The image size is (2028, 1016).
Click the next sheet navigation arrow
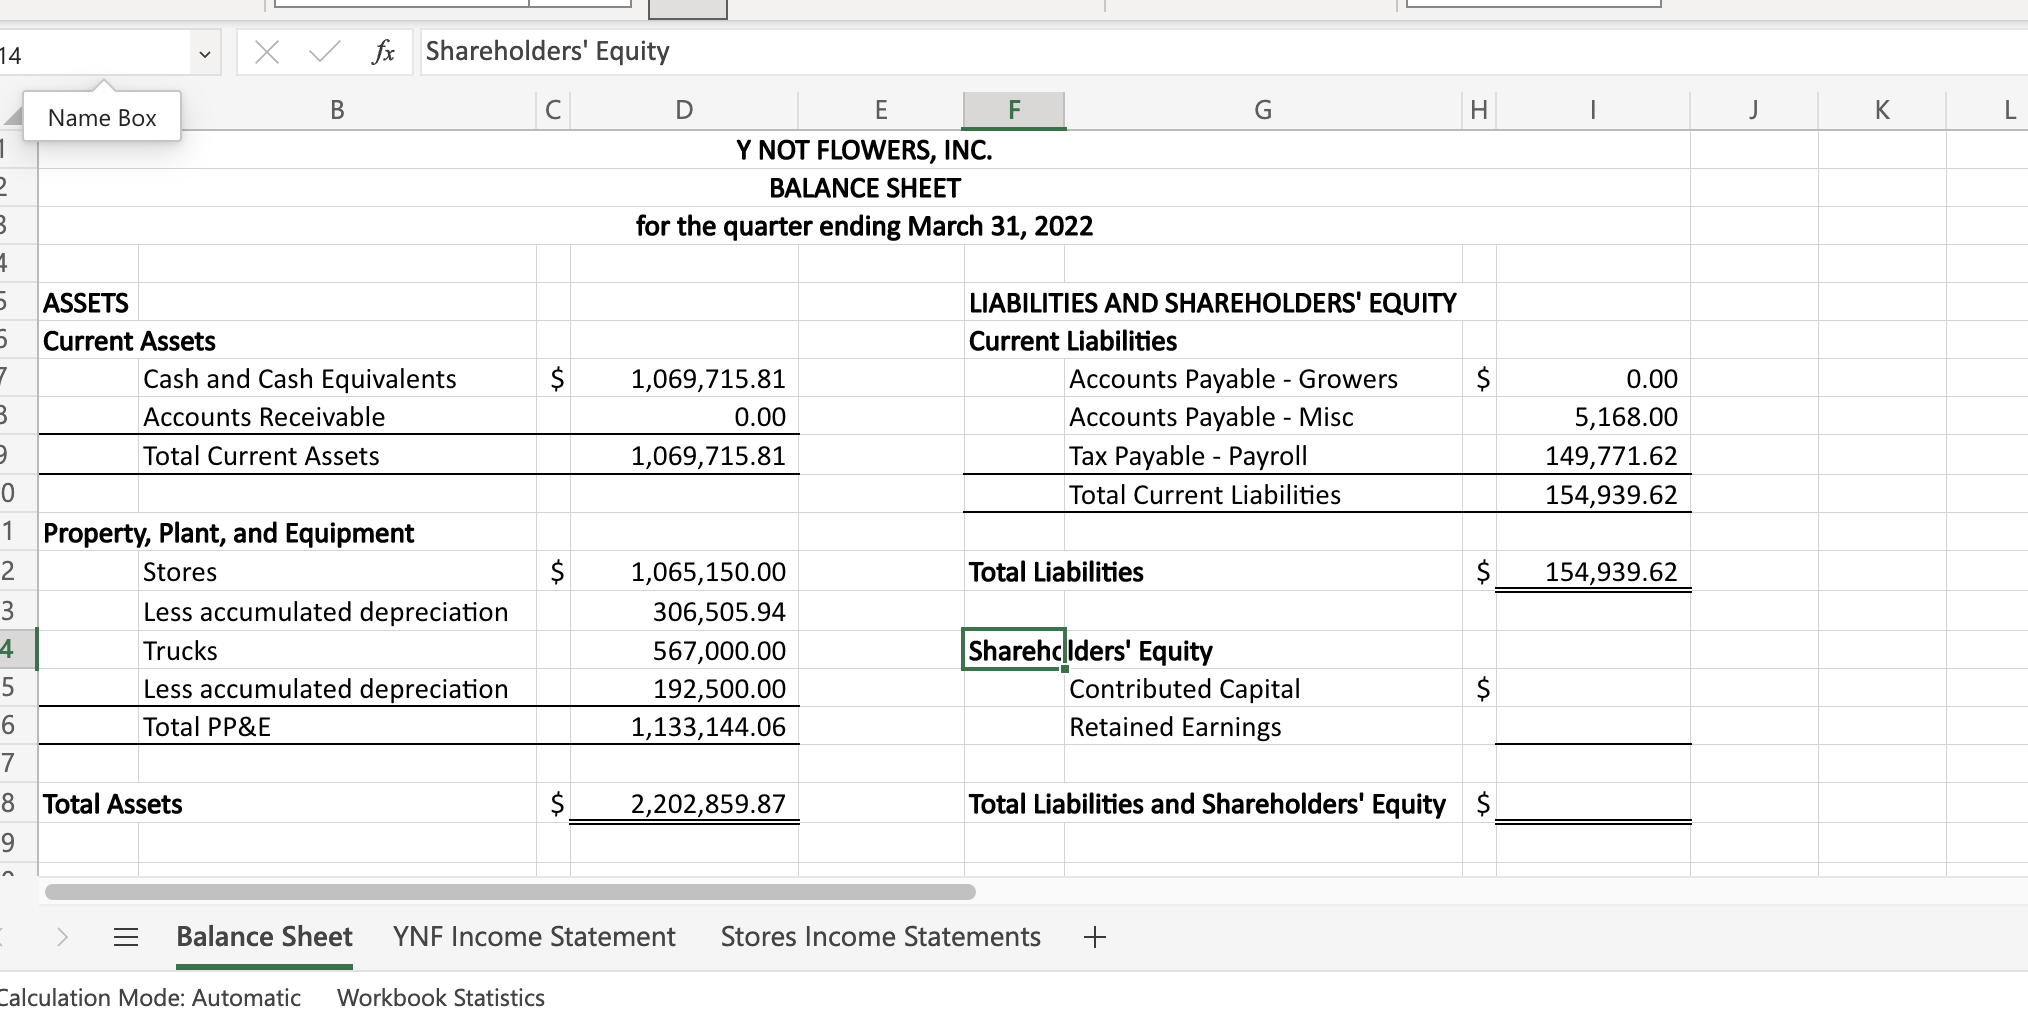point(63,938)
